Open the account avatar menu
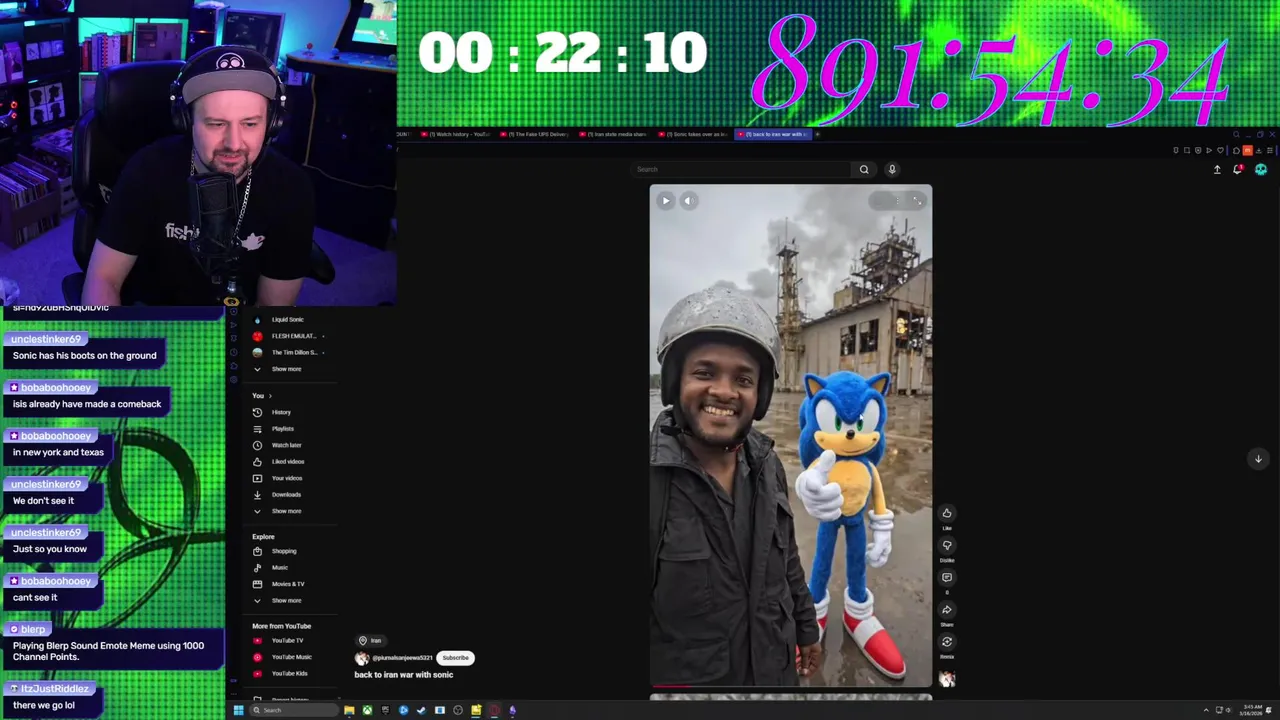This screenshot has width=1280, height=720. click(1261, 170)
